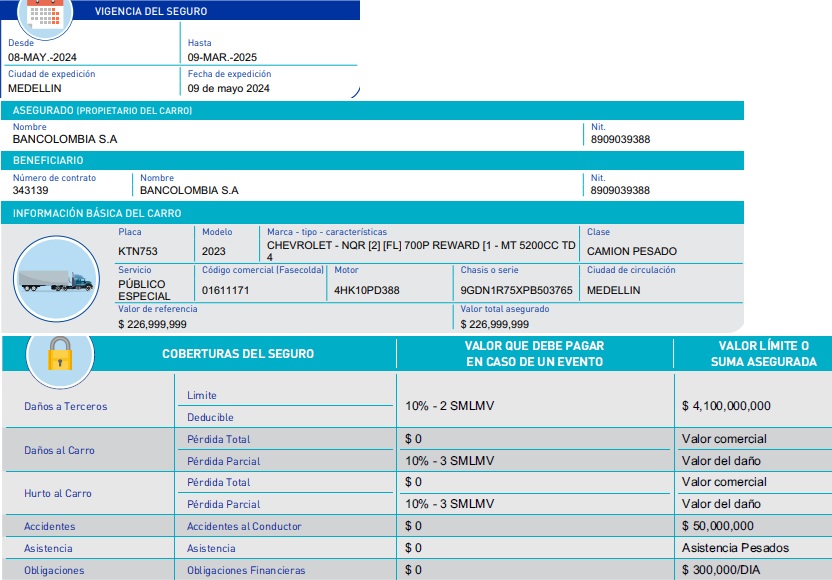832x580 pixels.
Task: Click the Daños a Terceros coverage label
Action: 66,406
